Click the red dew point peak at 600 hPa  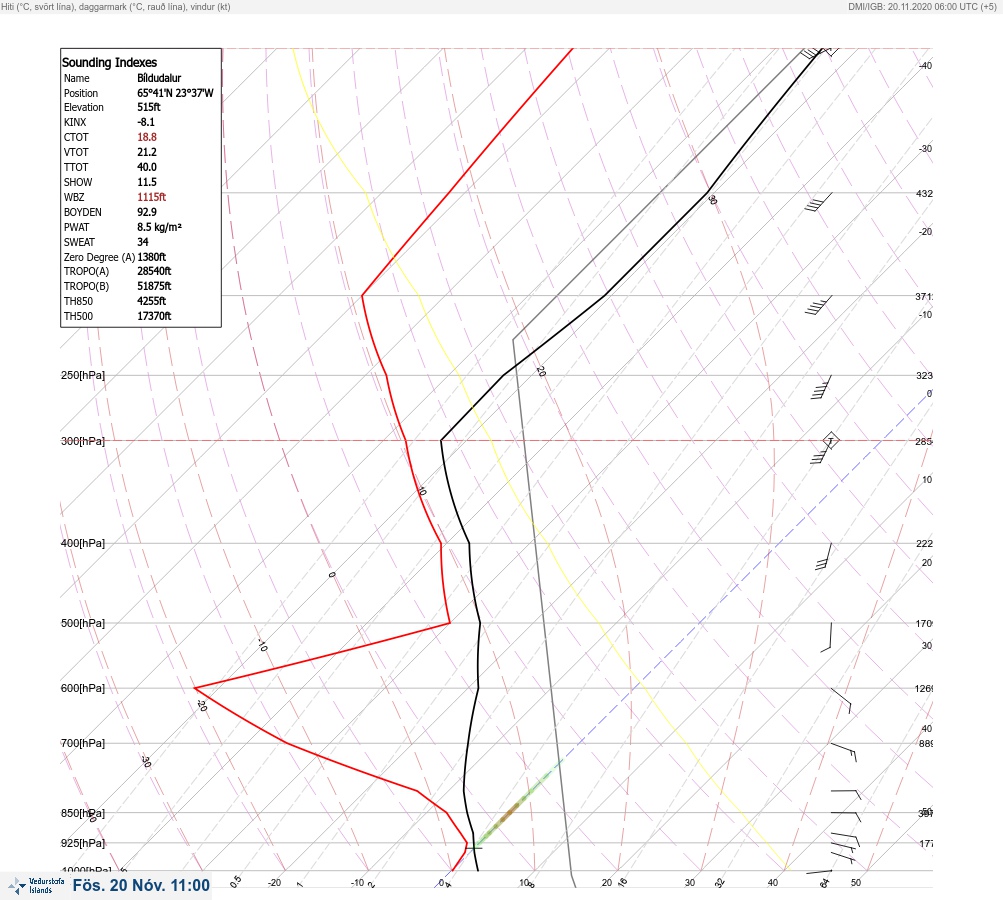pyautogui.click(x=194, y=688)
